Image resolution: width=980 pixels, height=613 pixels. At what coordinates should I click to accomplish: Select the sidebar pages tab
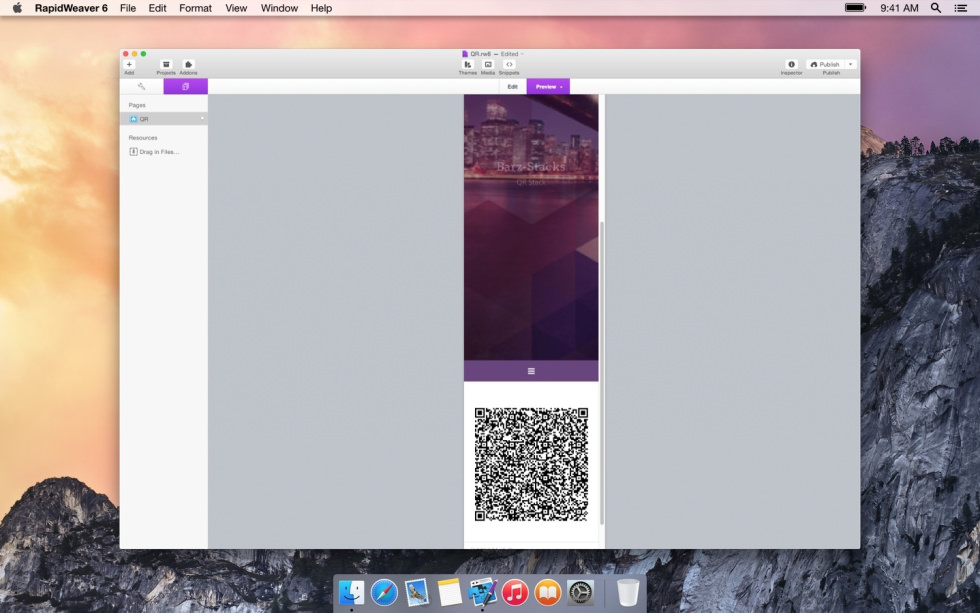click(186, 86)
